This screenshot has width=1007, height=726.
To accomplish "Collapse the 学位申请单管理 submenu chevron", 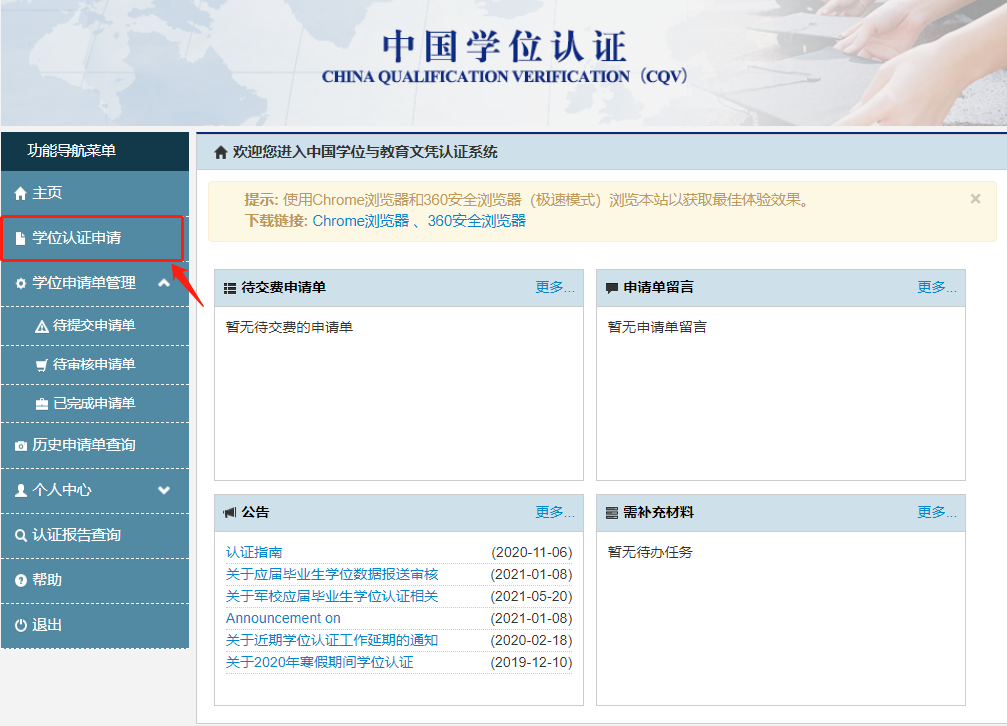I will click(164, 283).
